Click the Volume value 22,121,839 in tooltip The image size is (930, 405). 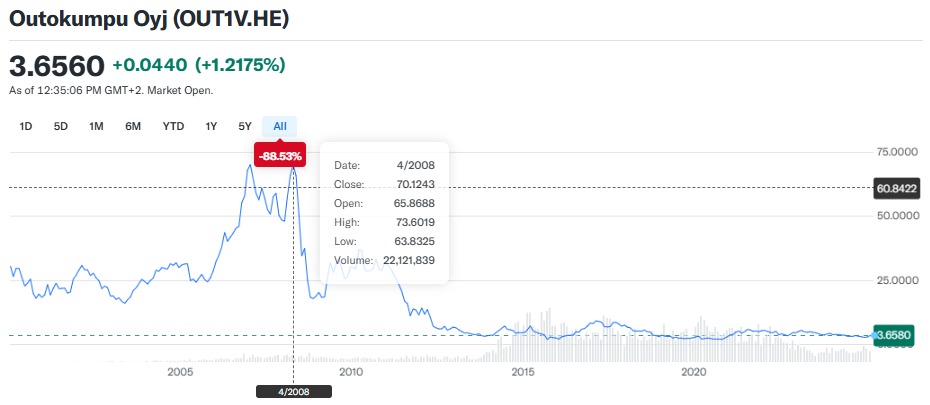tap(416, 260)
